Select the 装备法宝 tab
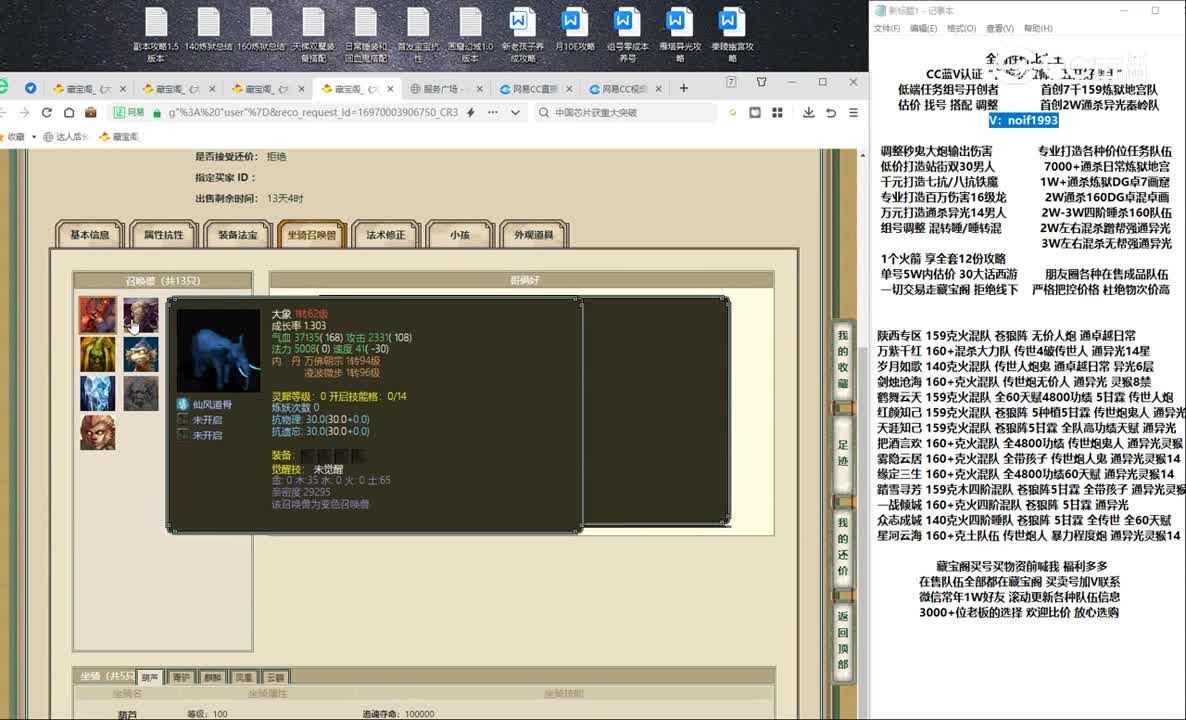This screenshot has width=1186, height=720. (x=238, y=234)
